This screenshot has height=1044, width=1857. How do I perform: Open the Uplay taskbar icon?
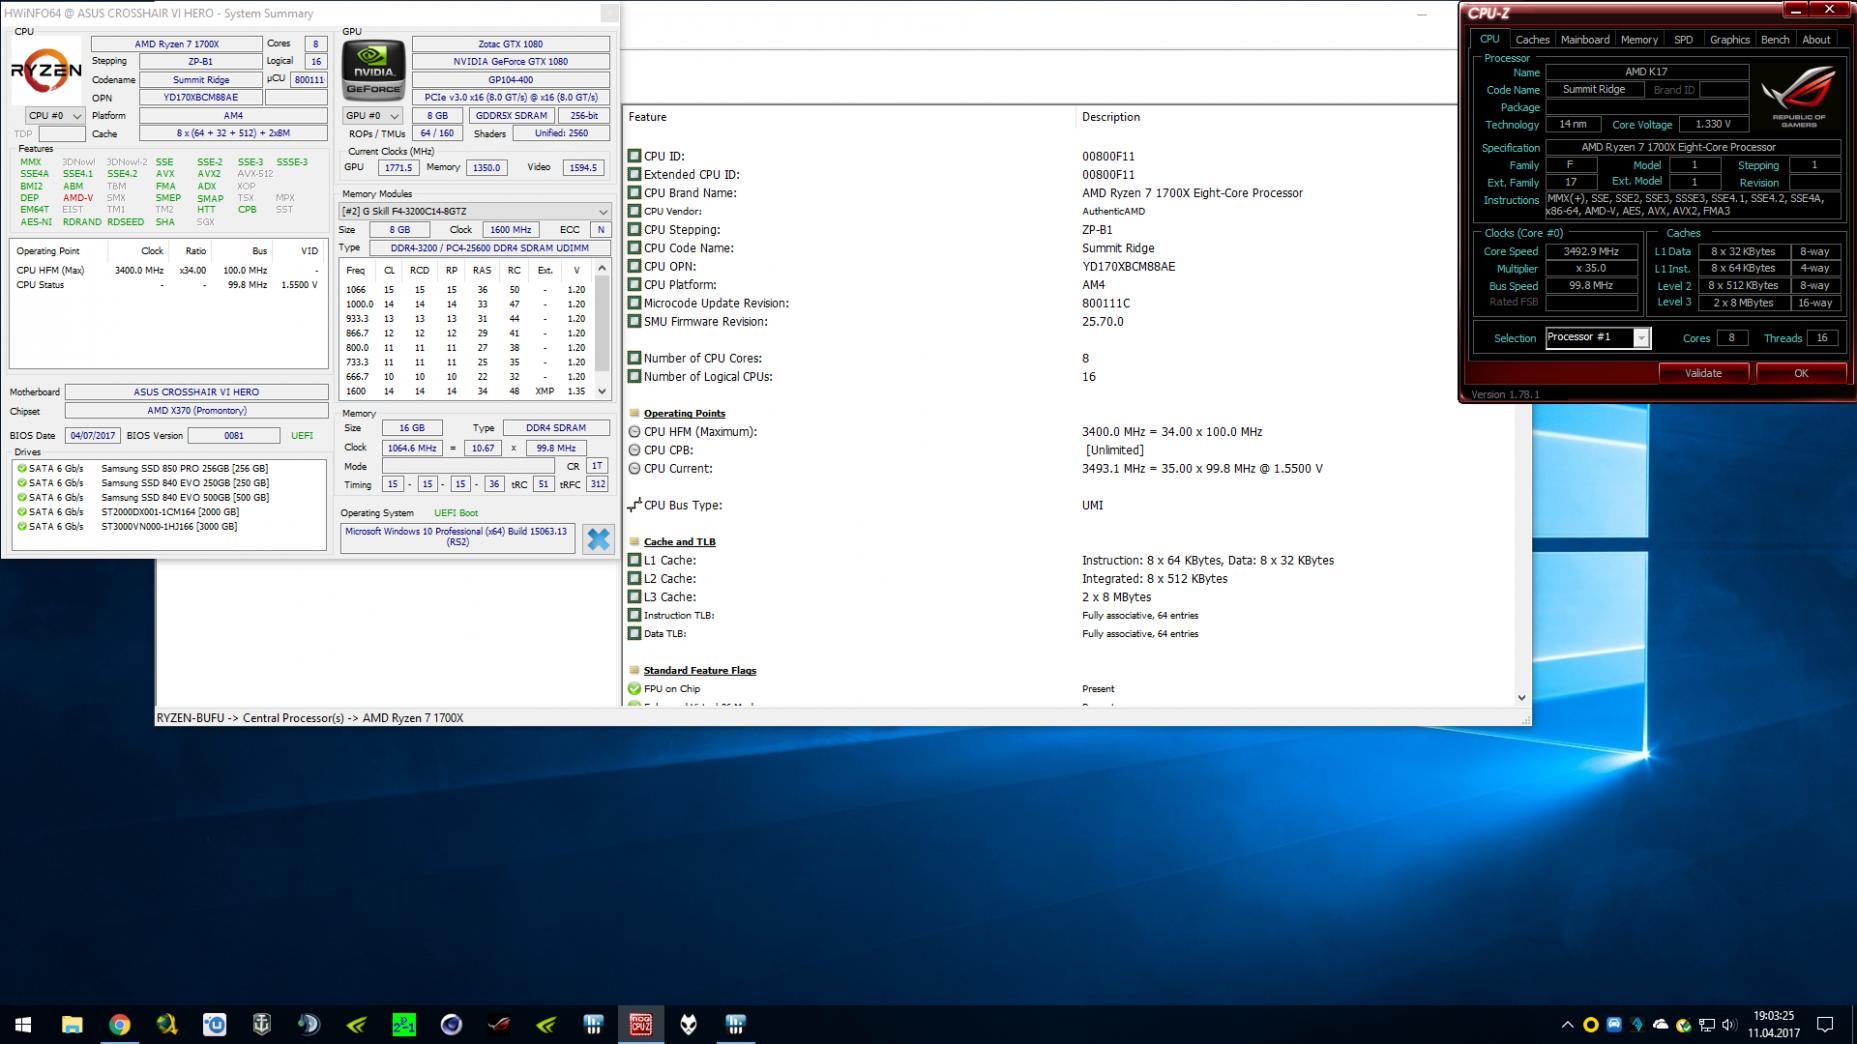(214, 1024)
